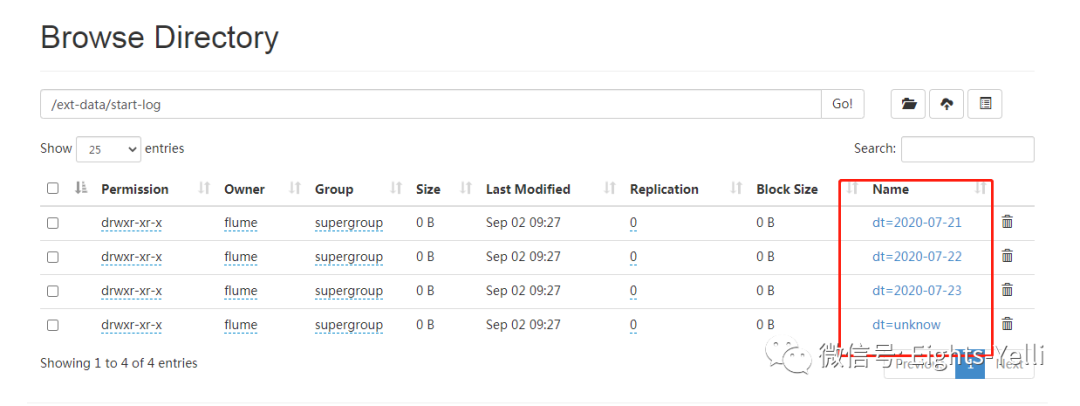Viewport: 1080px width, 406px height.
Task: Click Last Modified cell of dt=2020-07-22 row
Action: click(523, 256)
